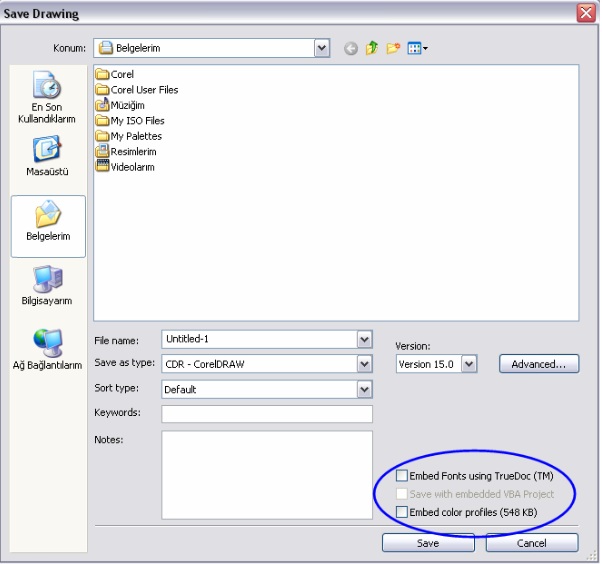The image size is (602, 564).
Task: Expand the Konum location dropdown
Action: (x=322, y=48)
